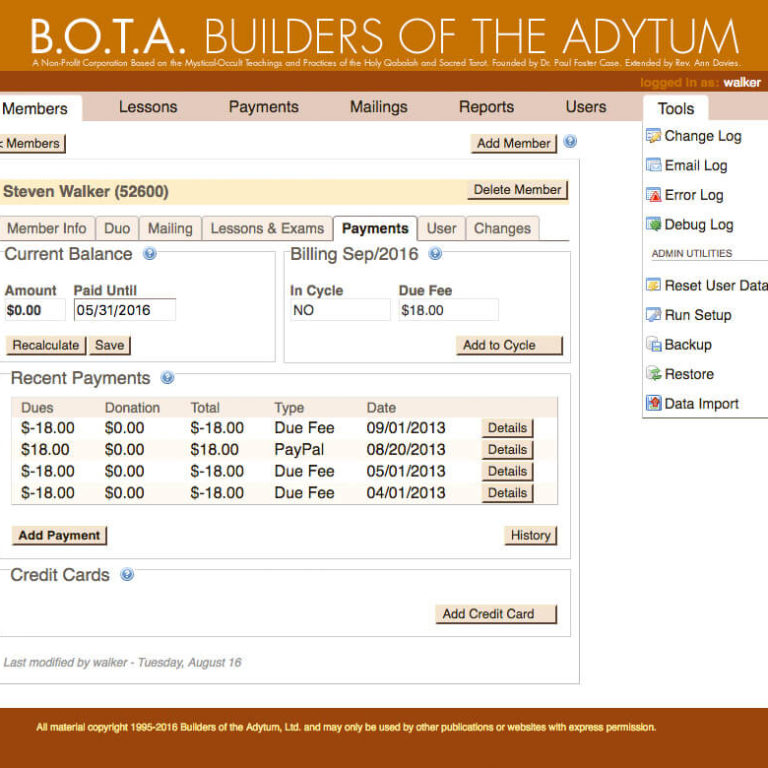Select the member Payments sub-tab

click(x=375, y=228)
